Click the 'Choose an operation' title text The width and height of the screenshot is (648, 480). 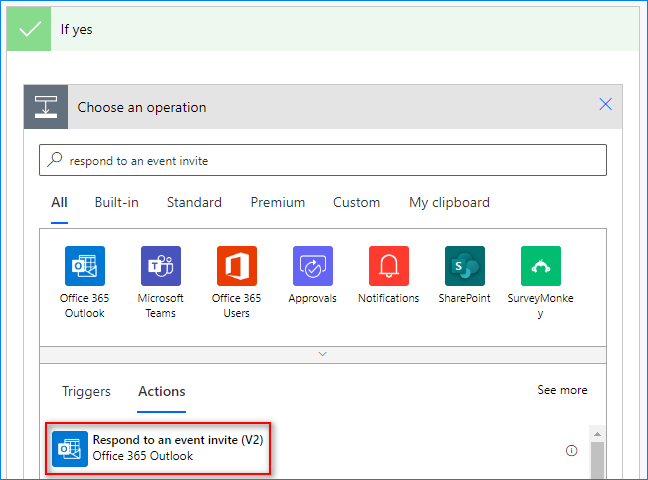click(x=142, y=107)
